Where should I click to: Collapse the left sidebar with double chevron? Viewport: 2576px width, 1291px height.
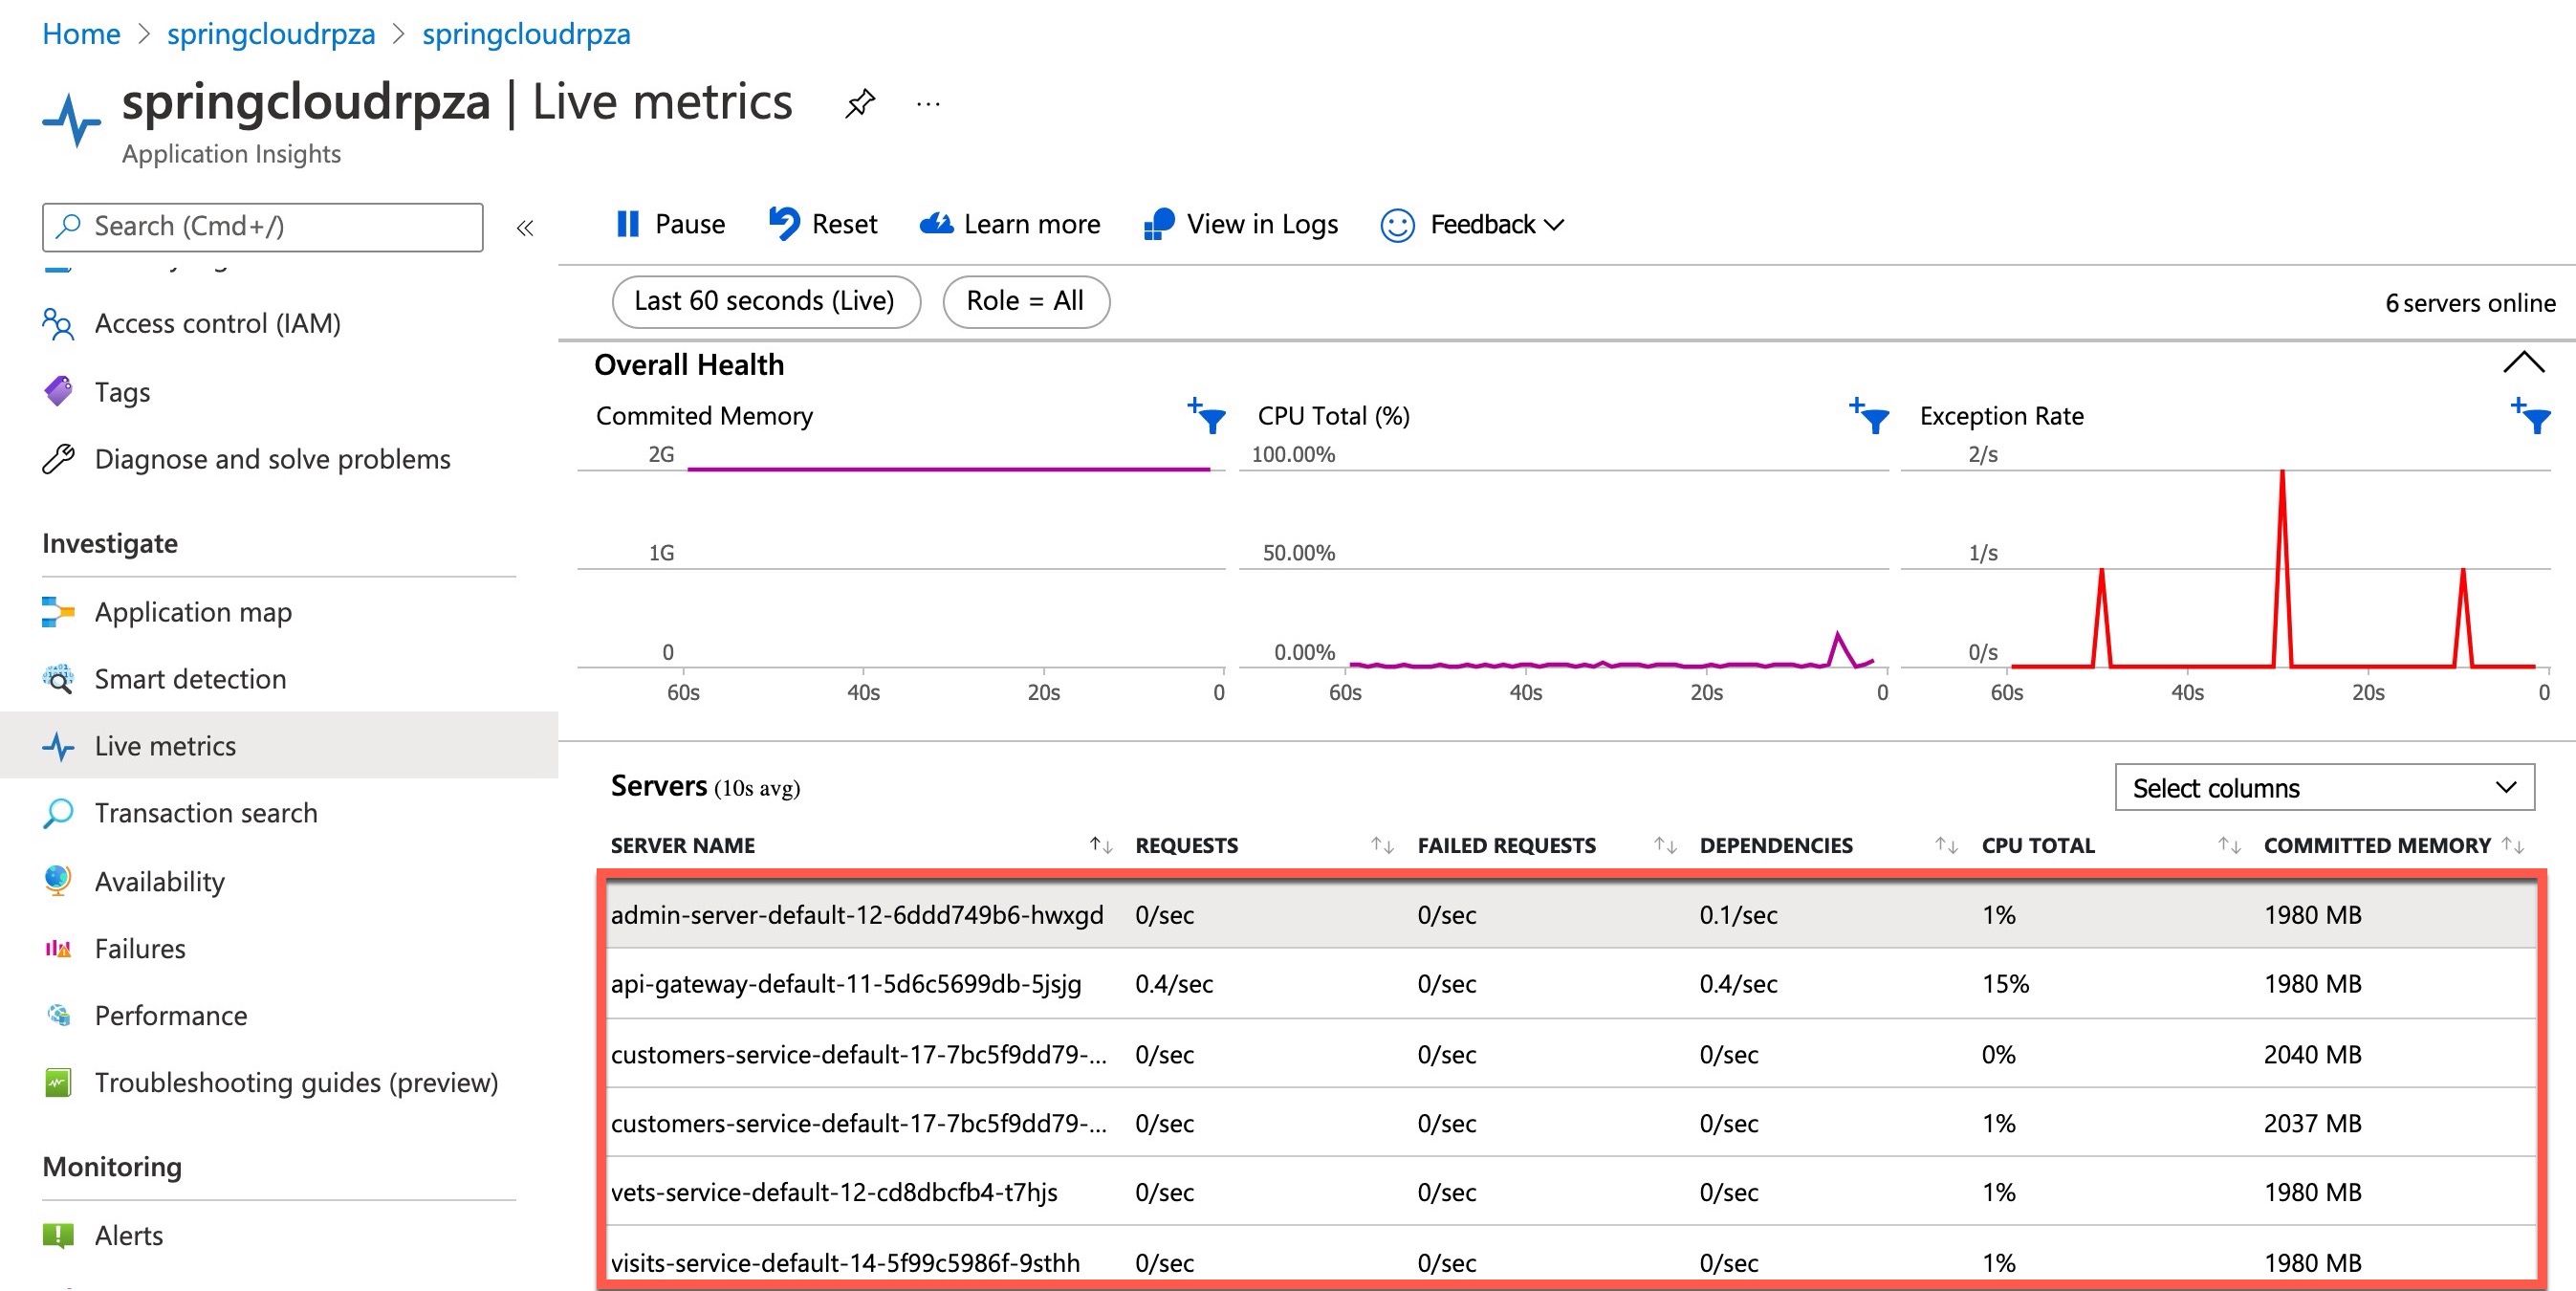[x=525, y=228]
